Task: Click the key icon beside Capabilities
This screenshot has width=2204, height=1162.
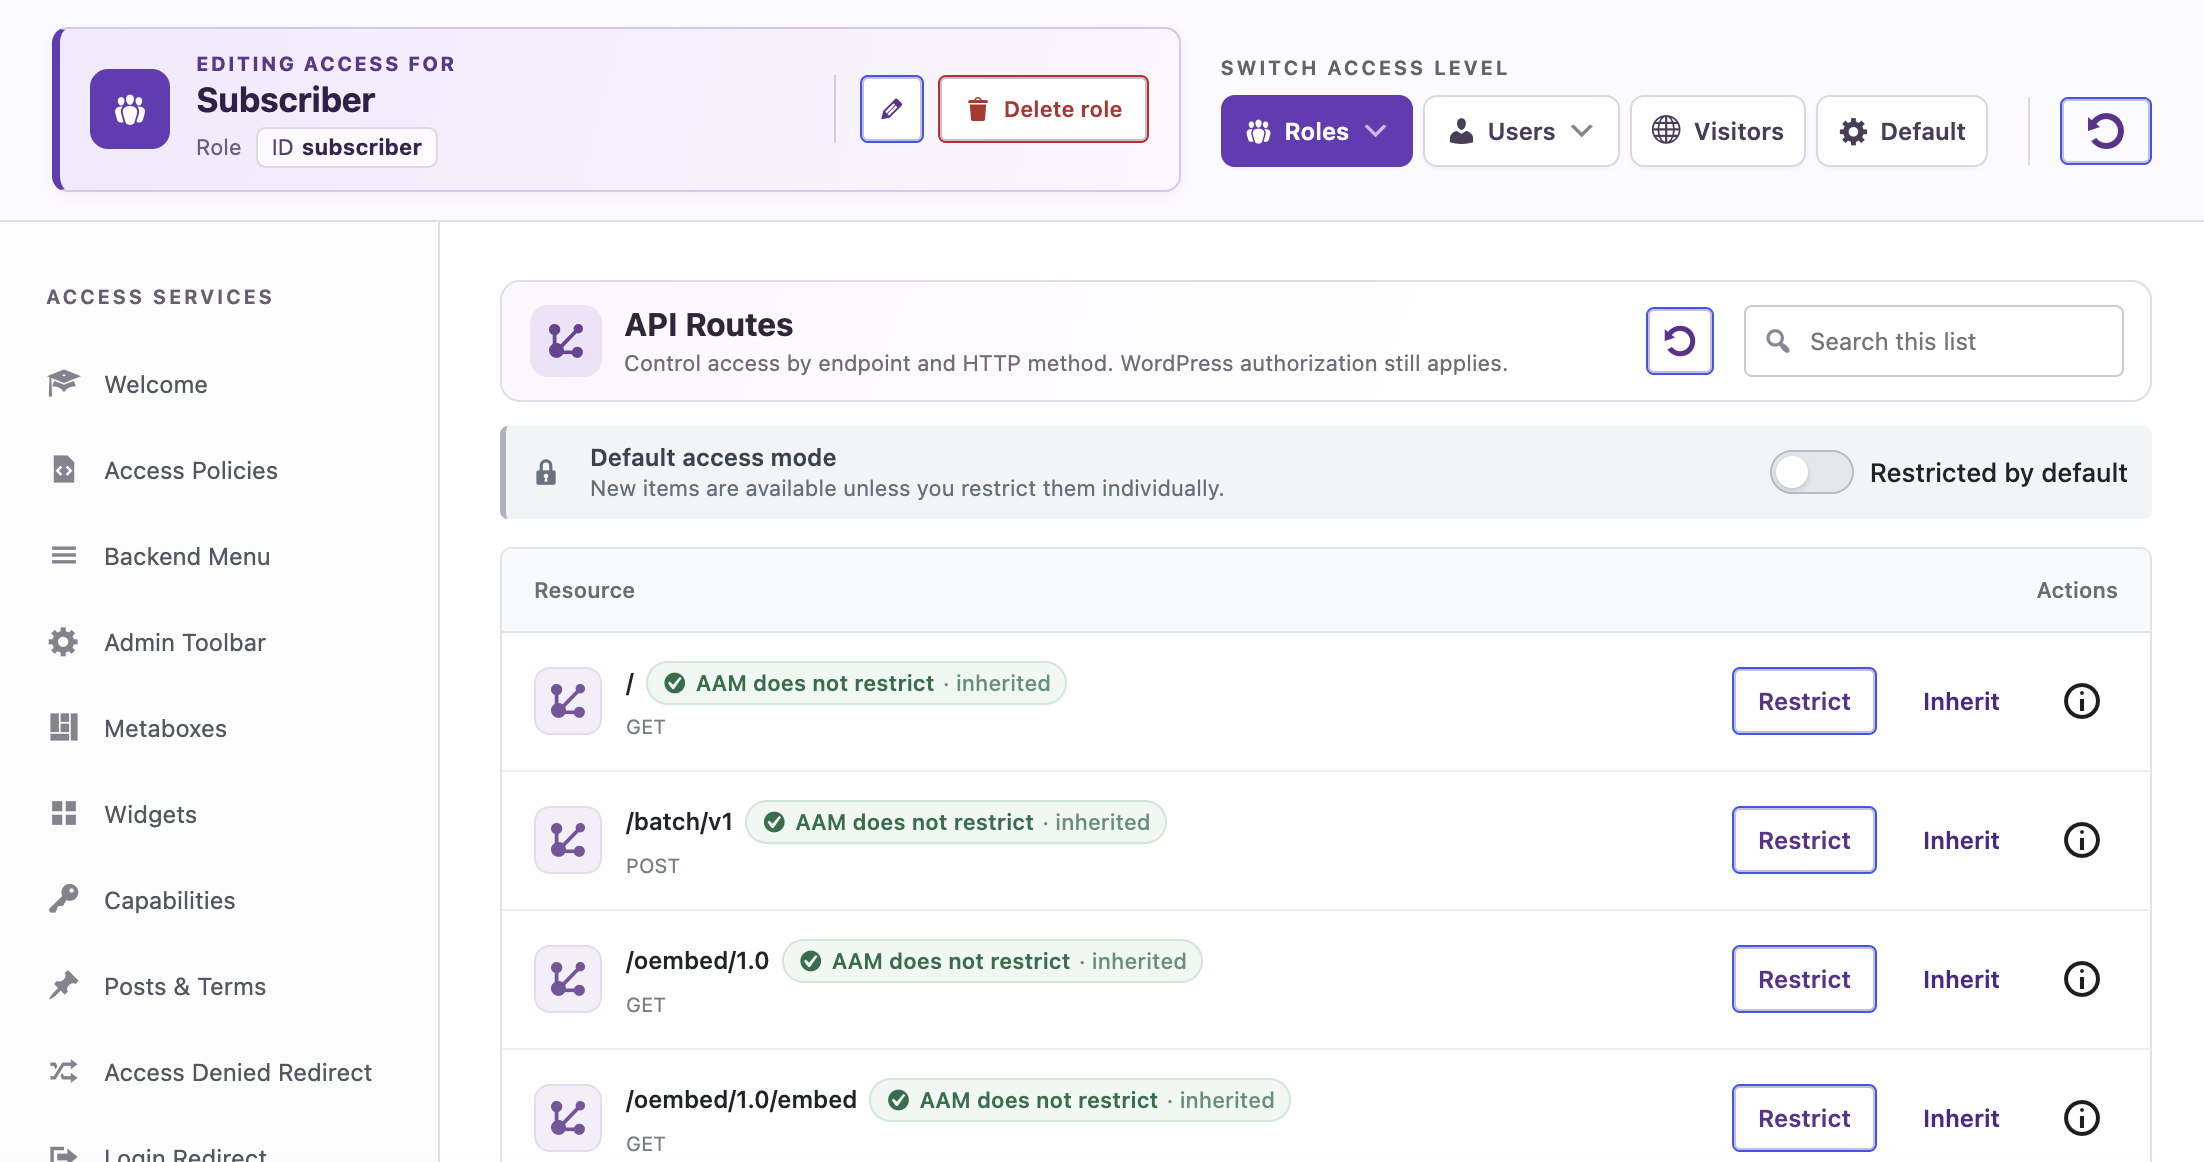Action: (x=64, y=899)
